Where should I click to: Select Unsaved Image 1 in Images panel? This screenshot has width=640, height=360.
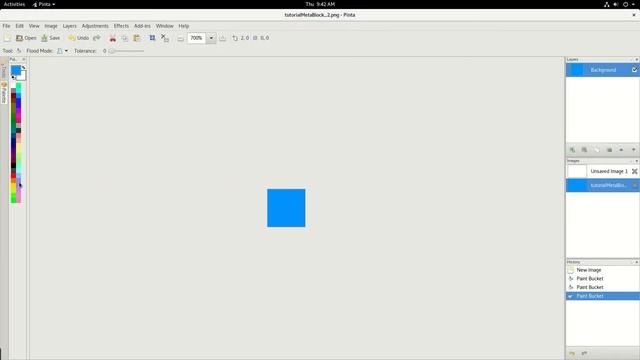click(602, 171)
